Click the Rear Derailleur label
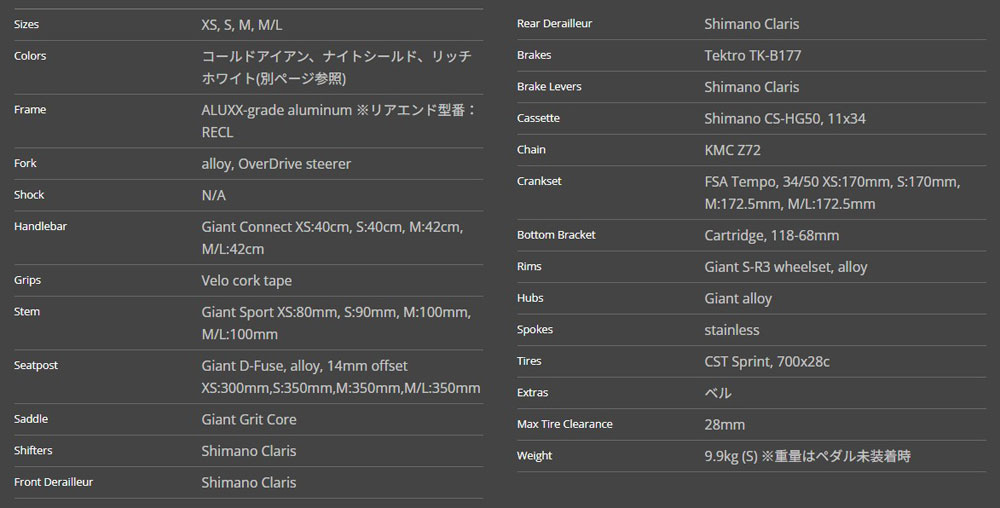 [557, 23]
